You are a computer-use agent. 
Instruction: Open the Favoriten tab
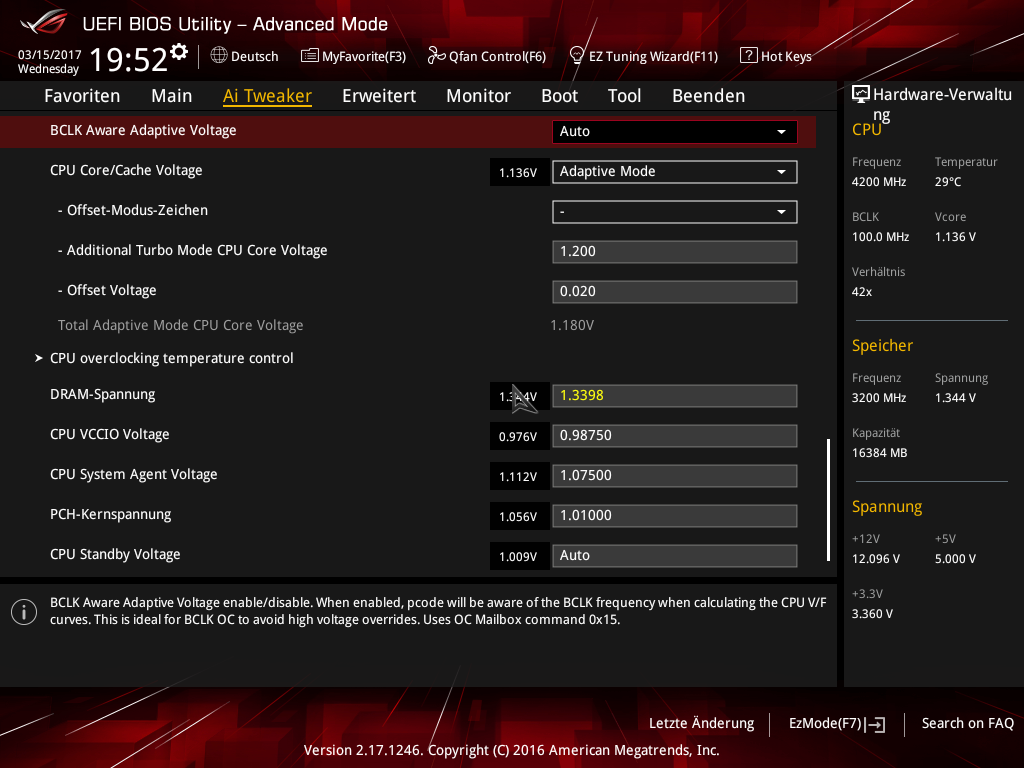[82, 96]
